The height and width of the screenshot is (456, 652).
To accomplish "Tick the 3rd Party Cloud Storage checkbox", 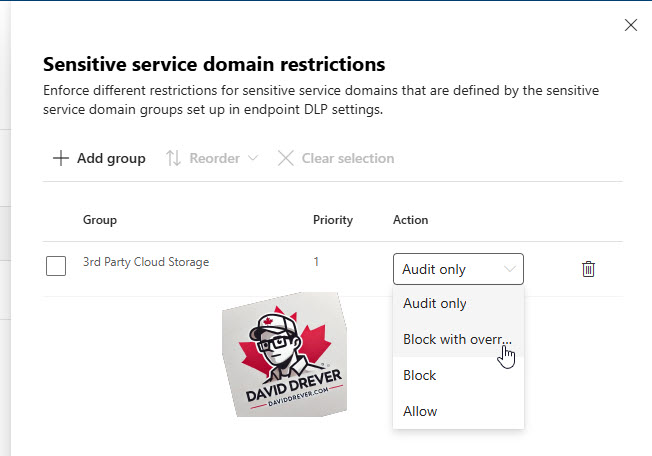I will click(56, 266).
